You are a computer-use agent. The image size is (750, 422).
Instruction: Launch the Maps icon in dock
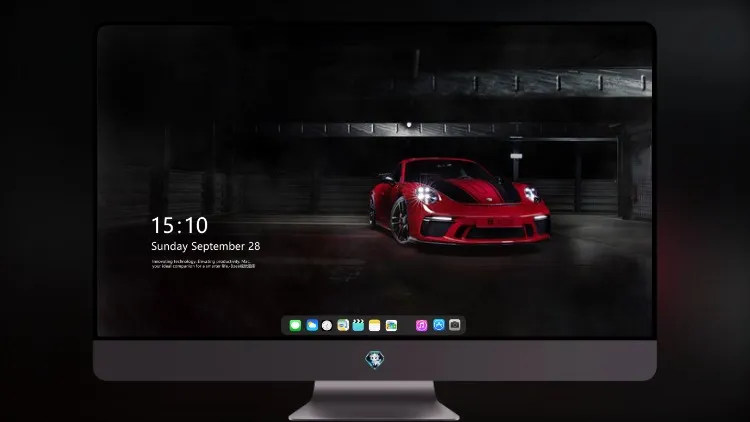coord(343,325)
